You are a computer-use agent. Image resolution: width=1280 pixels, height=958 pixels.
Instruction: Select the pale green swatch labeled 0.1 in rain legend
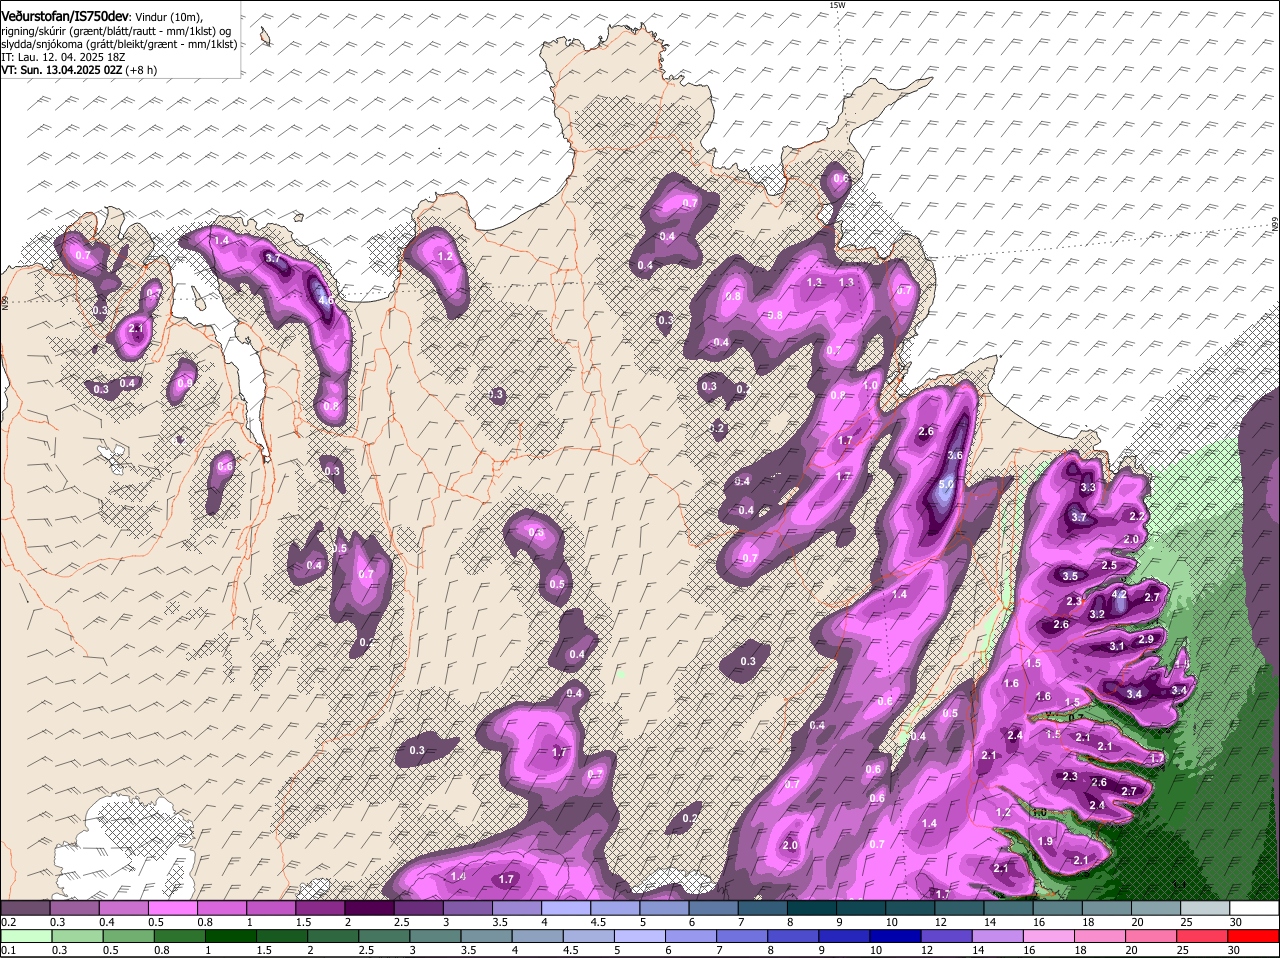point(27,936)
